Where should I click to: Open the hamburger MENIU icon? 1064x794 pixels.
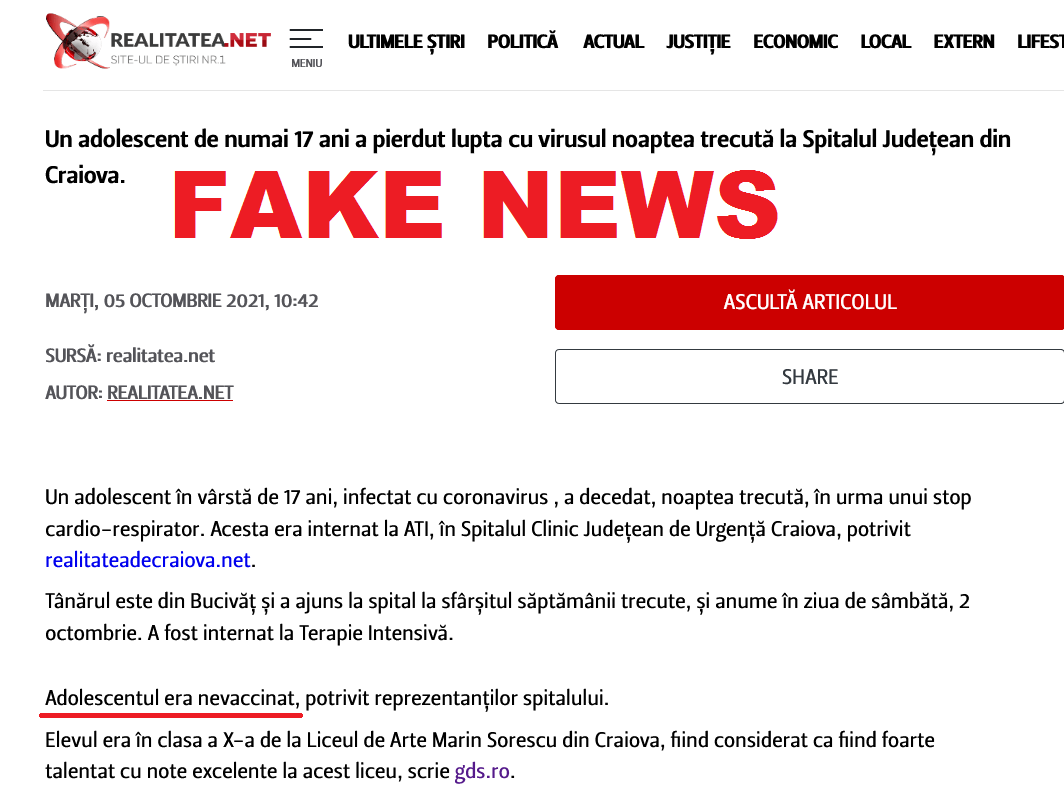[x=306, y=48]
